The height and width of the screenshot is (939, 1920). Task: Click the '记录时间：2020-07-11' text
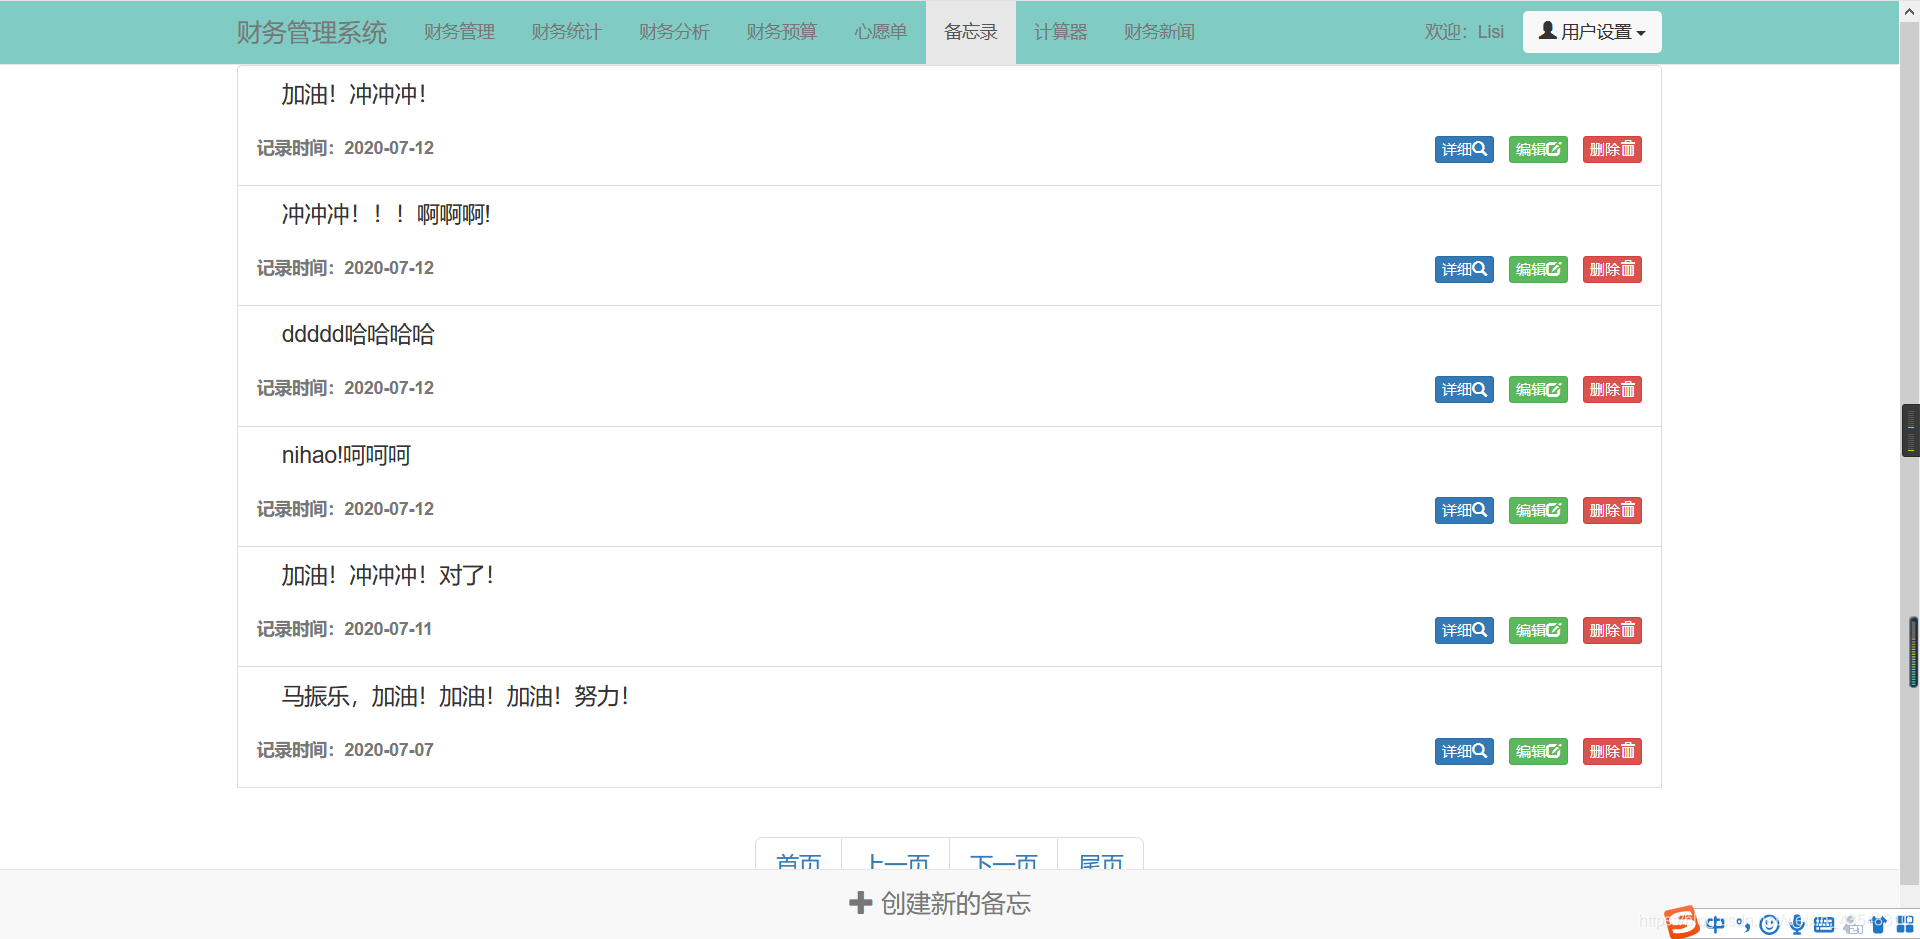[344, 629]
